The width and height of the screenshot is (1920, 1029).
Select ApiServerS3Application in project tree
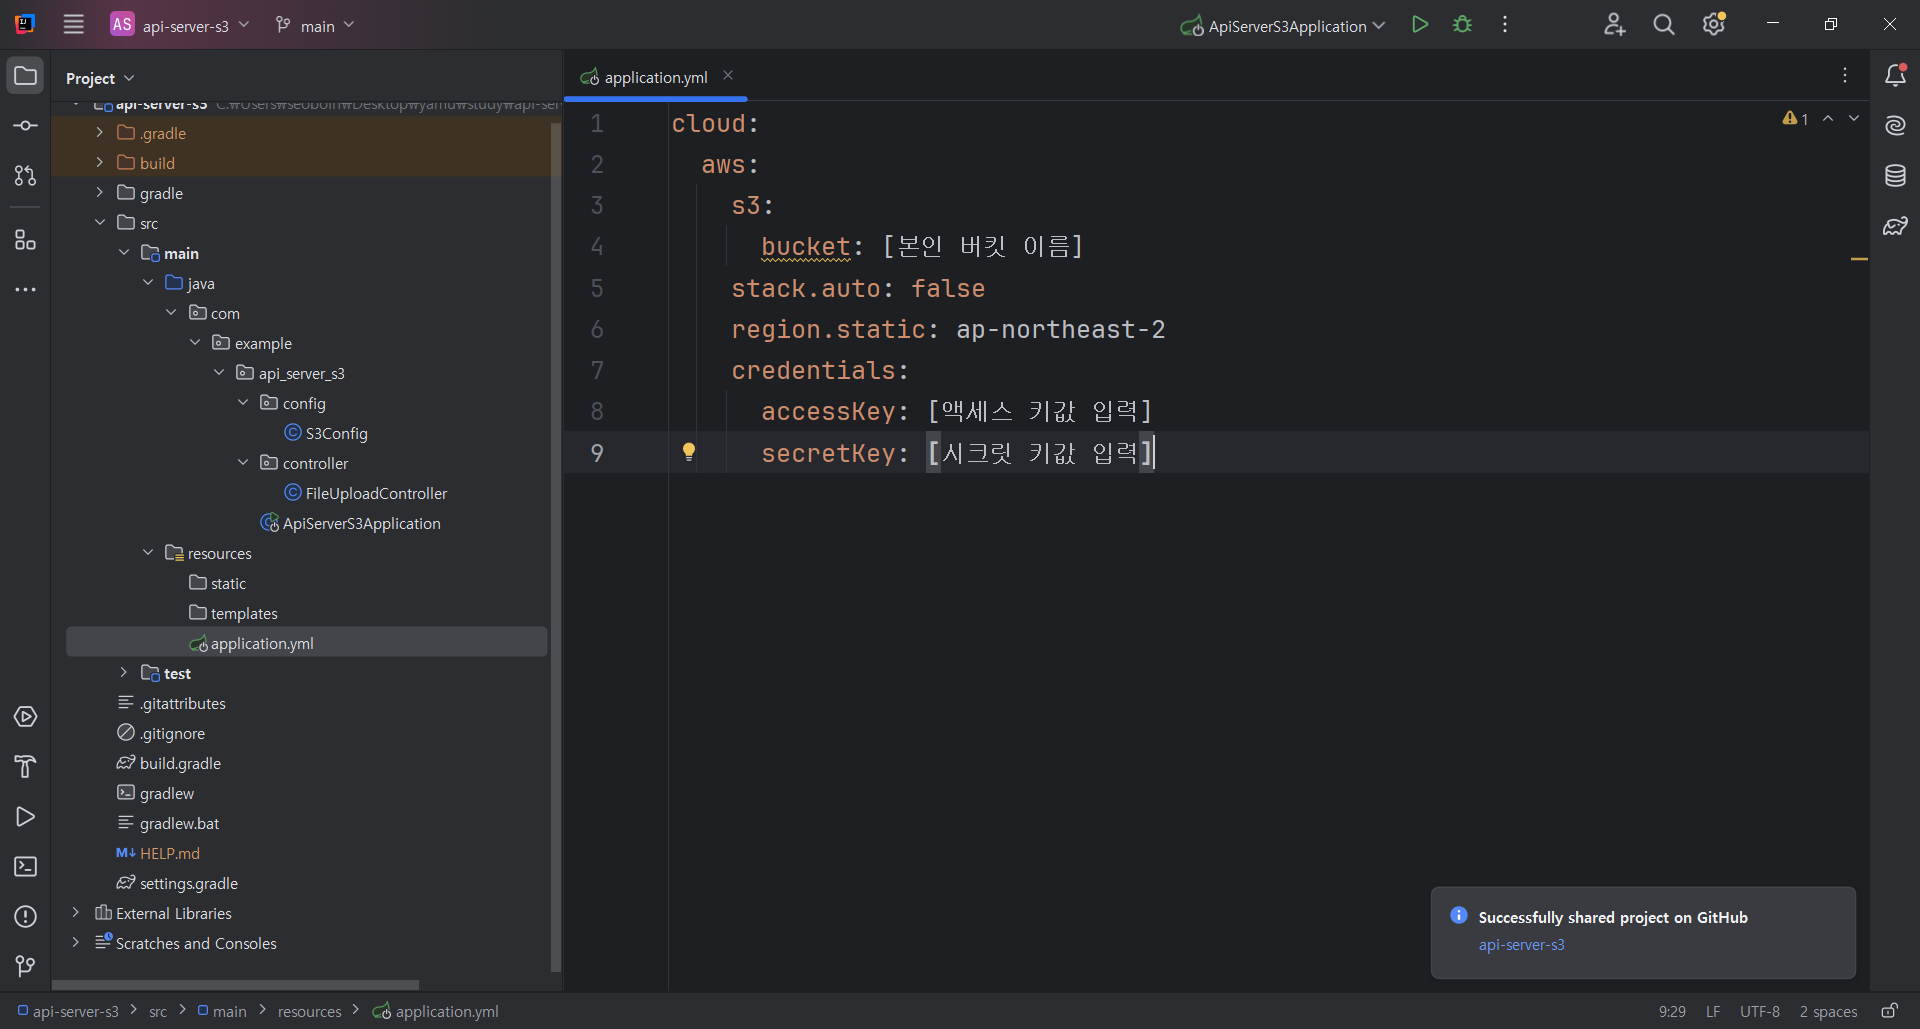tap(351, 523)
